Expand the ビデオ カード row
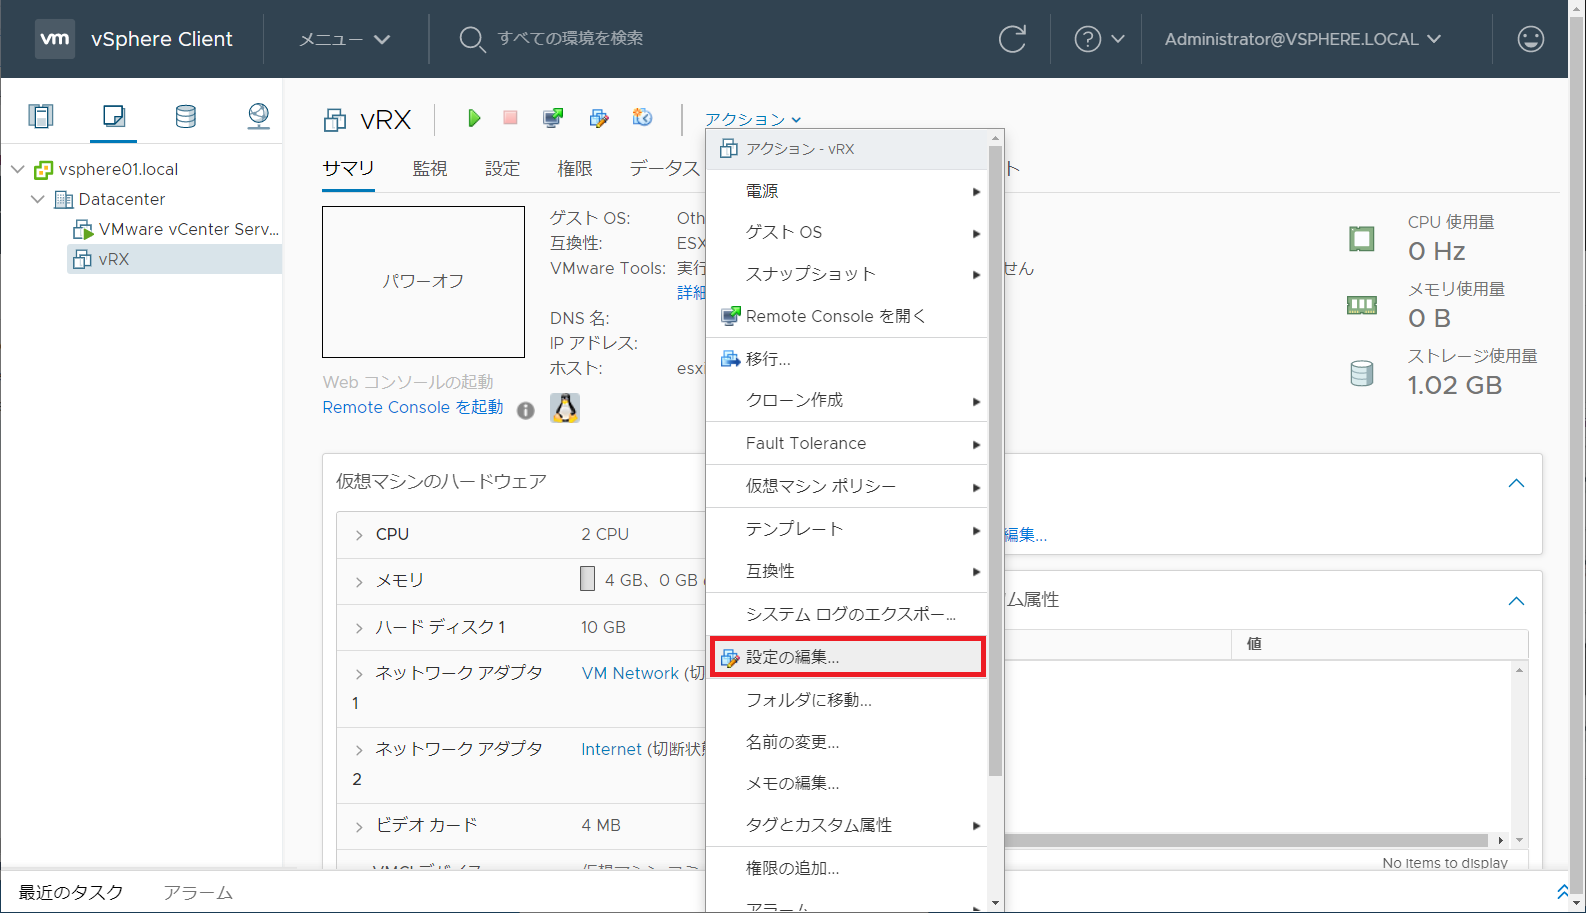This screenshot has width=1586, height=913. [359, 826]
